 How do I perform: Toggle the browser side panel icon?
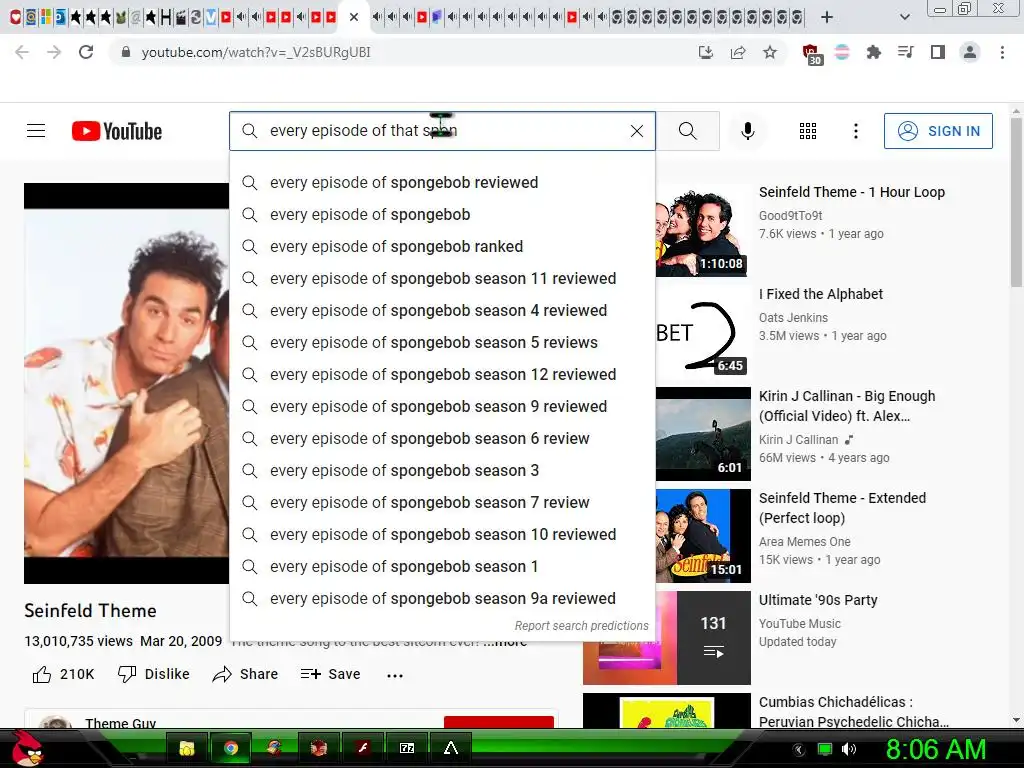click(x=937, y=52)
